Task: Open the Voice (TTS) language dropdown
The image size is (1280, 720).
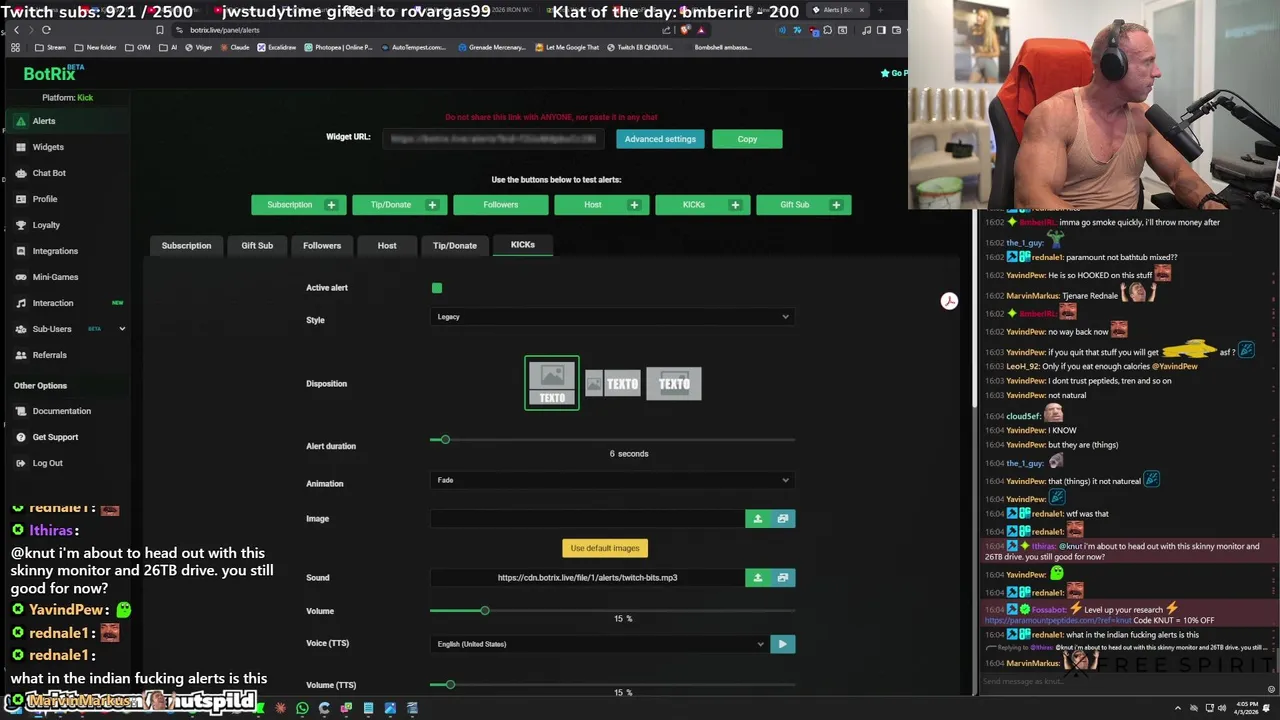Action: (x=600, y=644)
